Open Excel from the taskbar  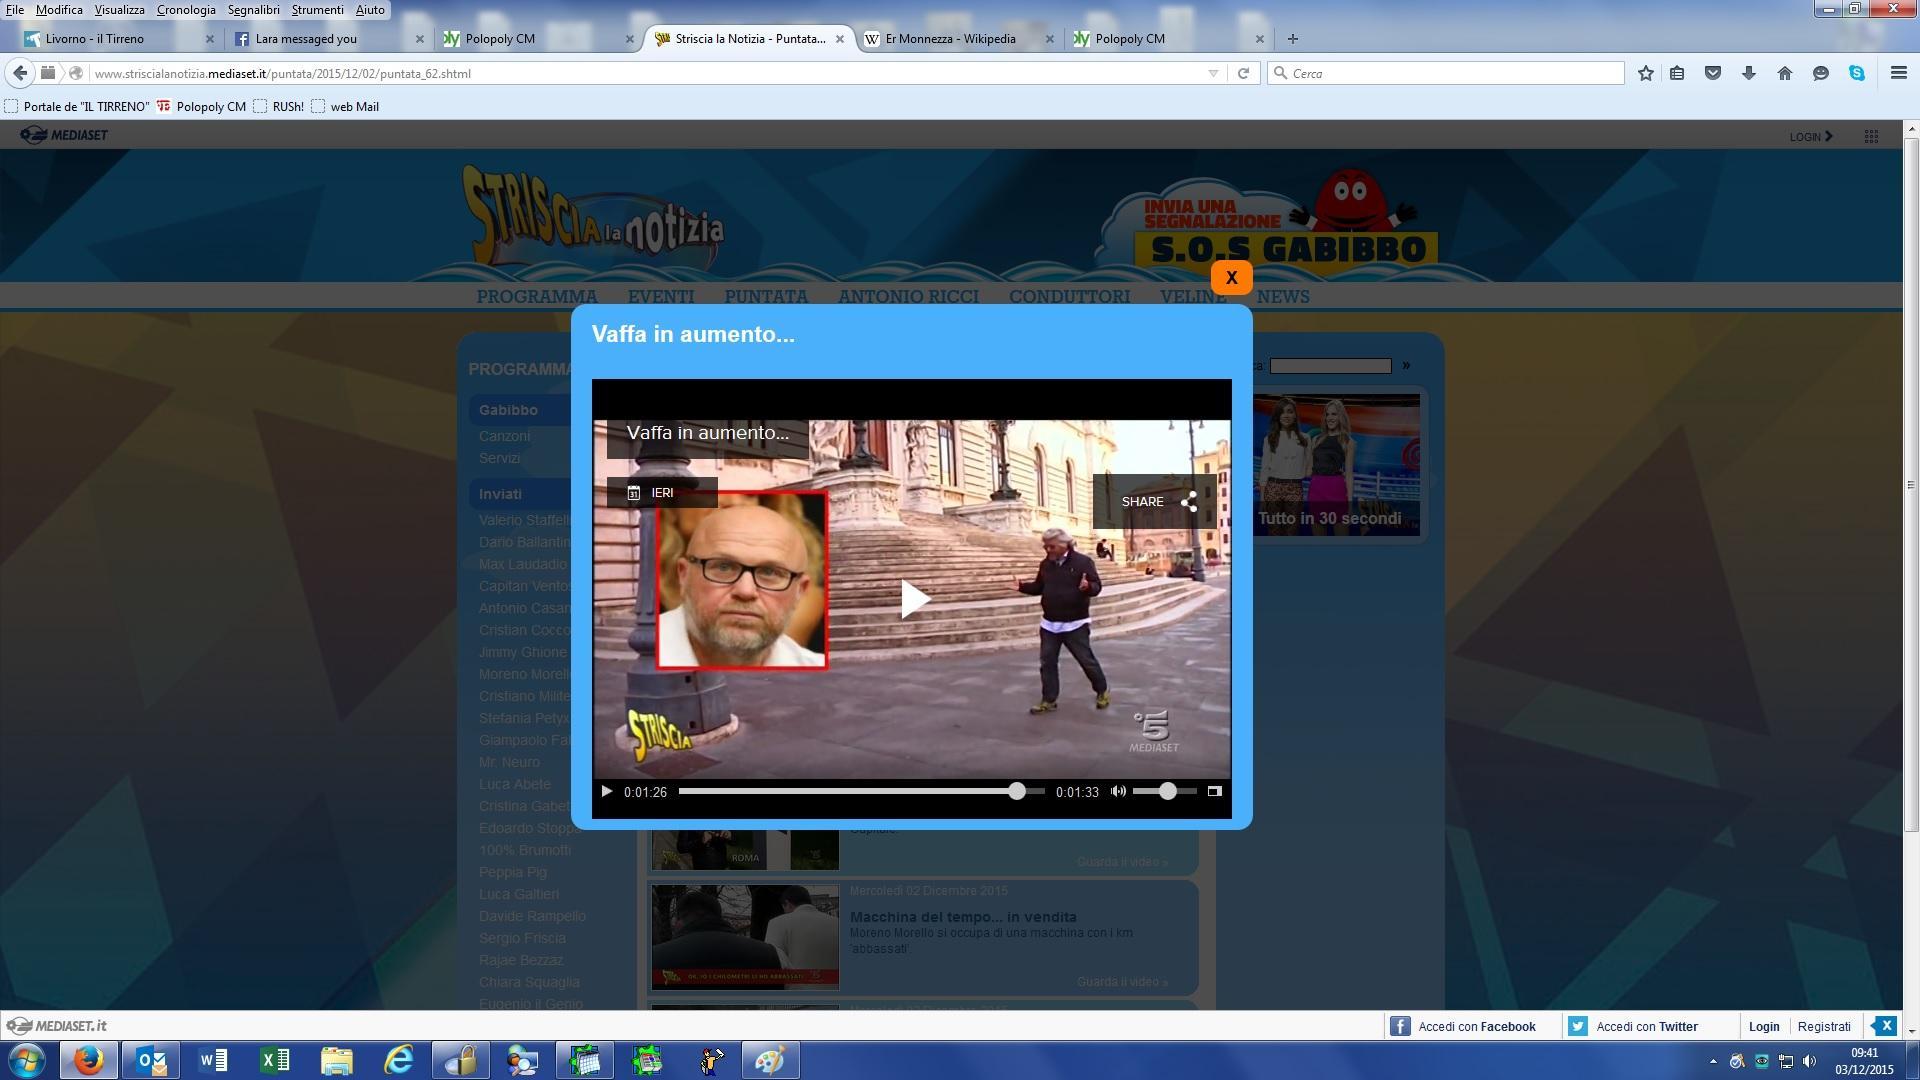pyautogui.click(x=275, y=1060)
